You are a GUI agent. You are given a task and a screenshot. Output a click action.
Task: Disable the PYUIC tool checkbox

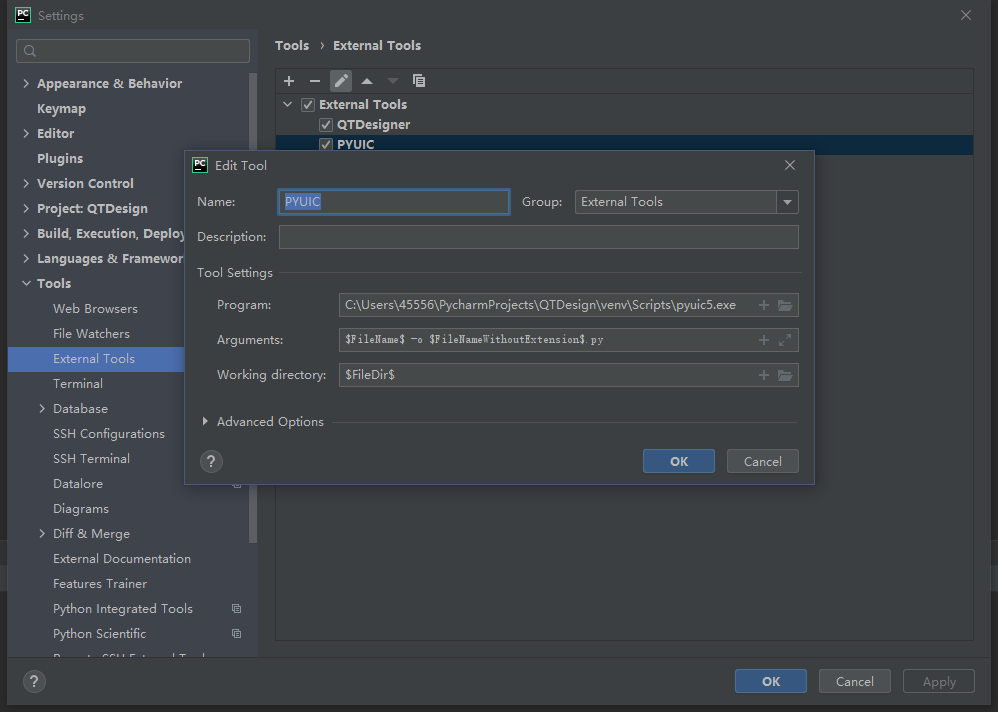(x=325, y=143)
